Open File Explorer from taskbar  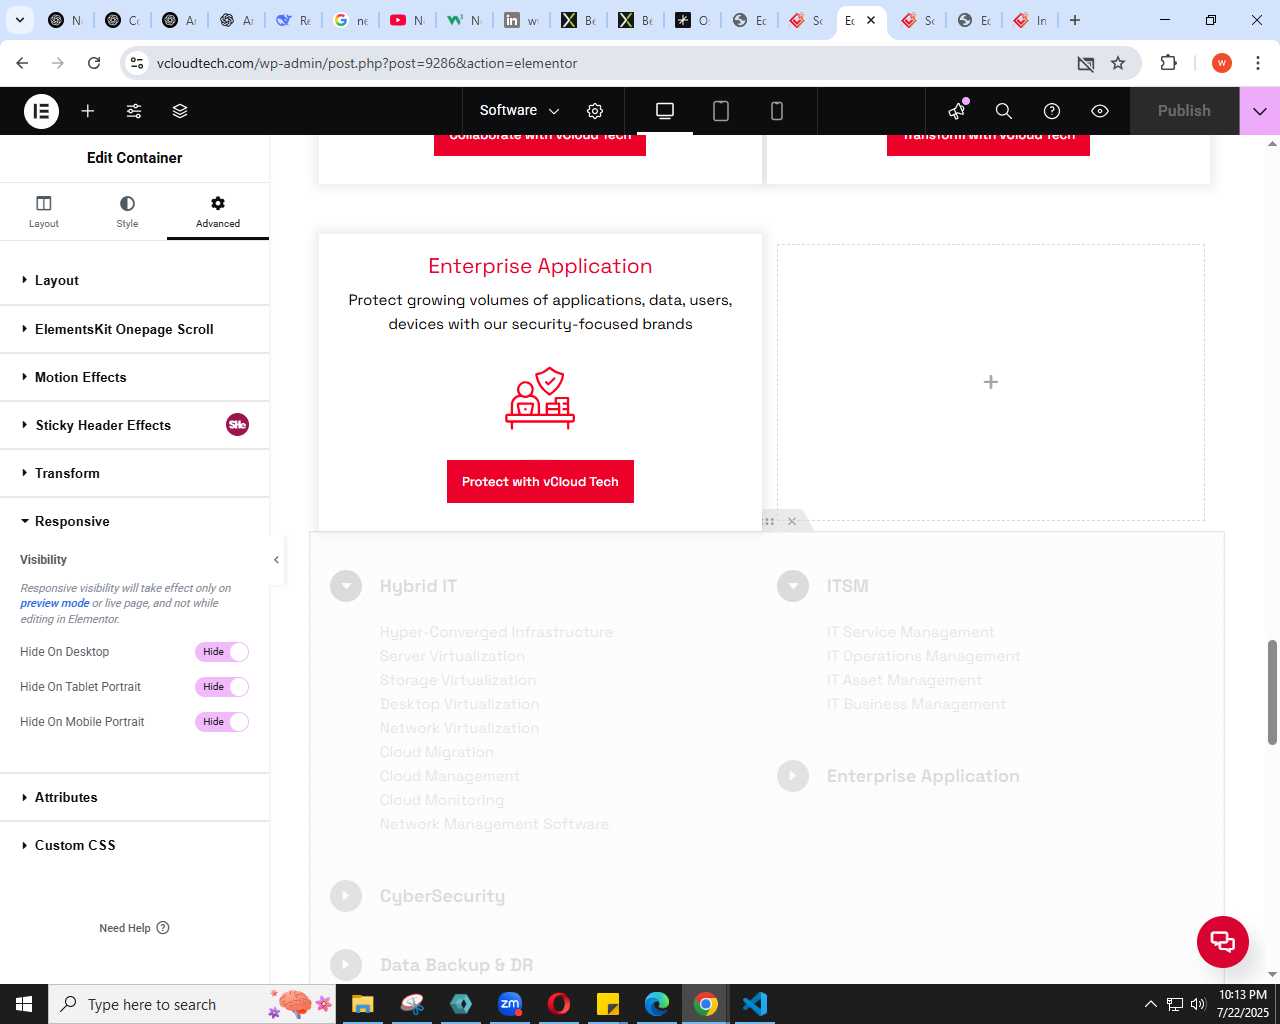click(362, 1004)
